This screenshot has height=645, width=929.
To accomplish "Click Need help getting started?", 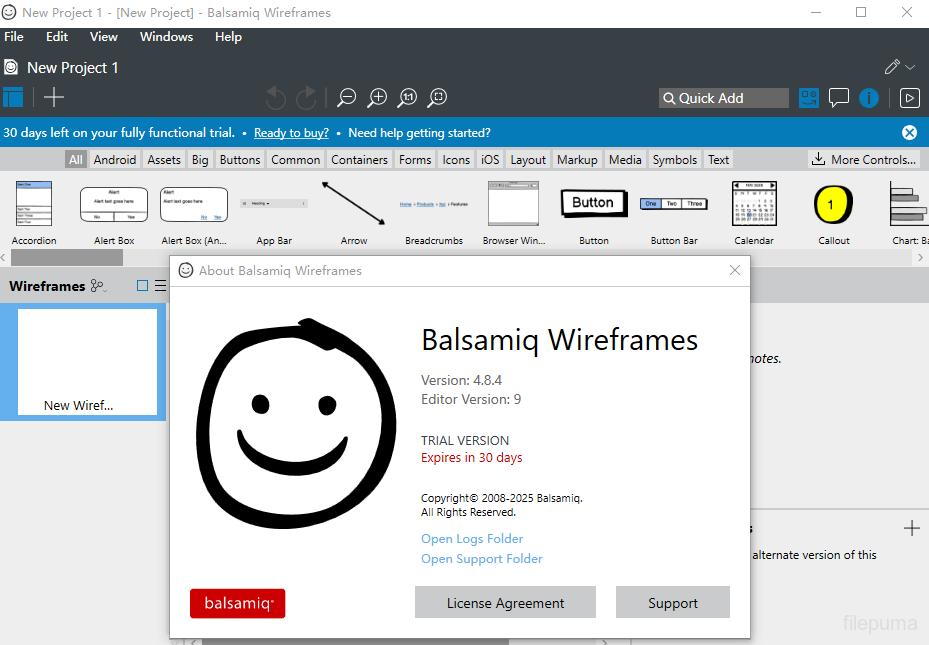I will (x=419, y=133).
